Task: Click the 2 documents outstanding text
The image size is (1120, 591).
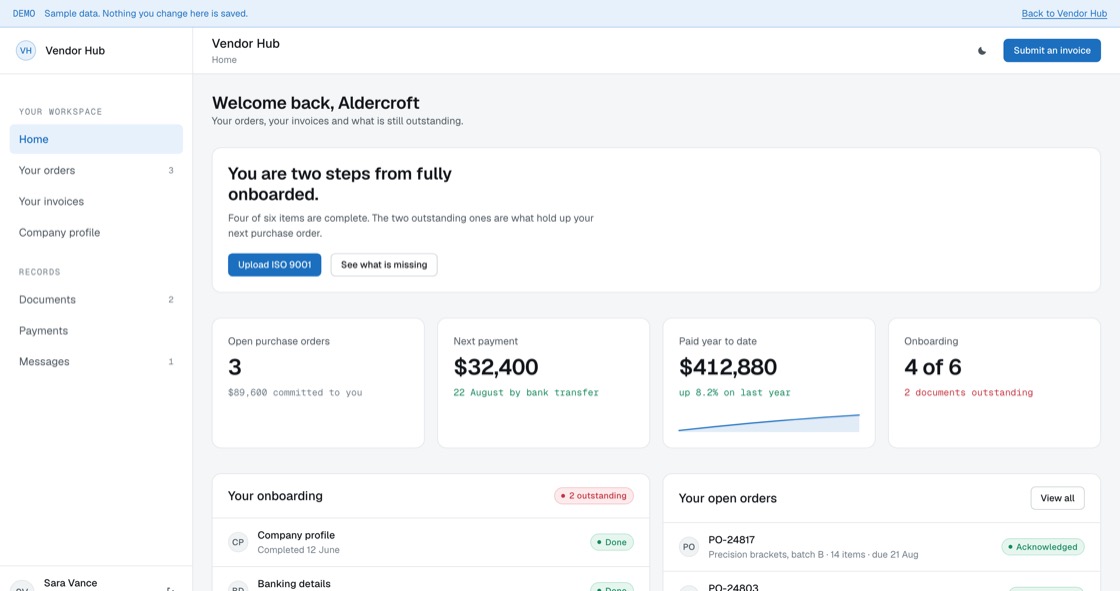Action: point(968,392)
